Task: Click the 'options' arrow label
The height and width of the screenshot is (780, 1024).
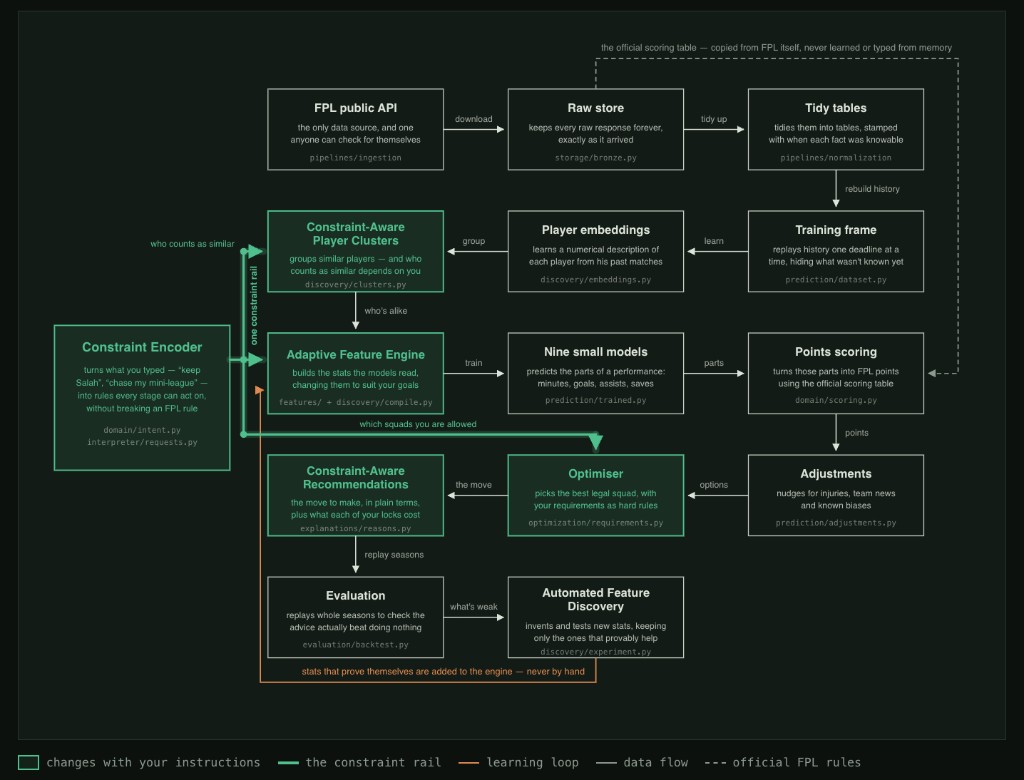Action: (x=714, y=485)
